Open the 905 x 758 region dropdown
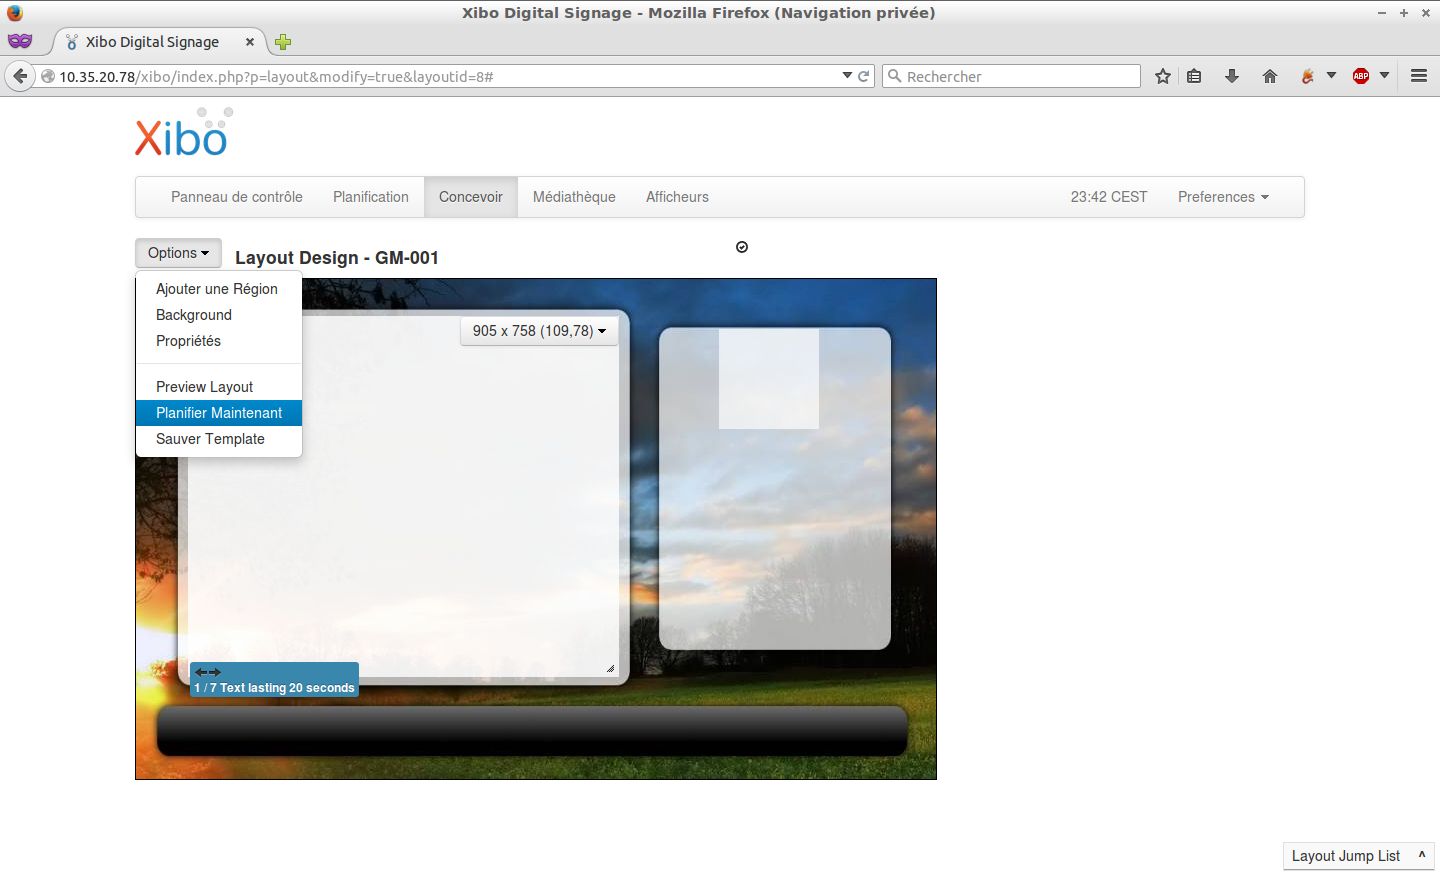The image size is (1440, 876). click(x=539, y=331)
